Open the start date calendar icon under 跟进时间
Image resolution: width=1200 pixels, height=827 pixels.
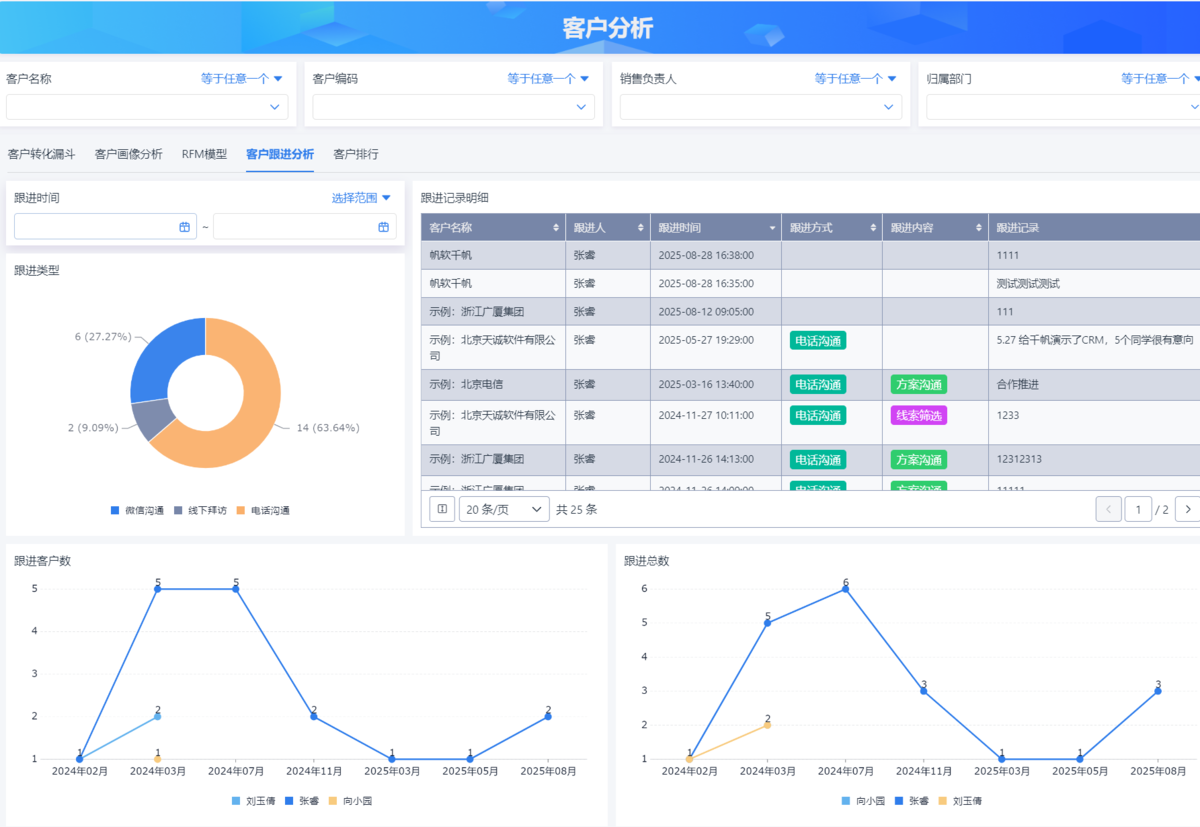coord(184,227)
